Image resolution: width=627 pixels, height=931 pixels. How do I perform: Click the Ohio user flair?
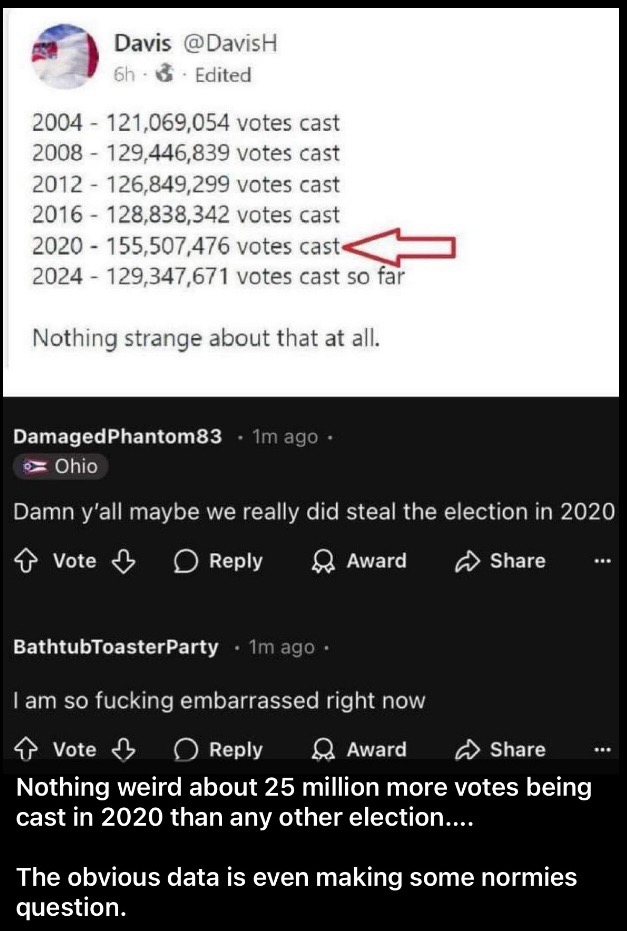click(60, 466)
